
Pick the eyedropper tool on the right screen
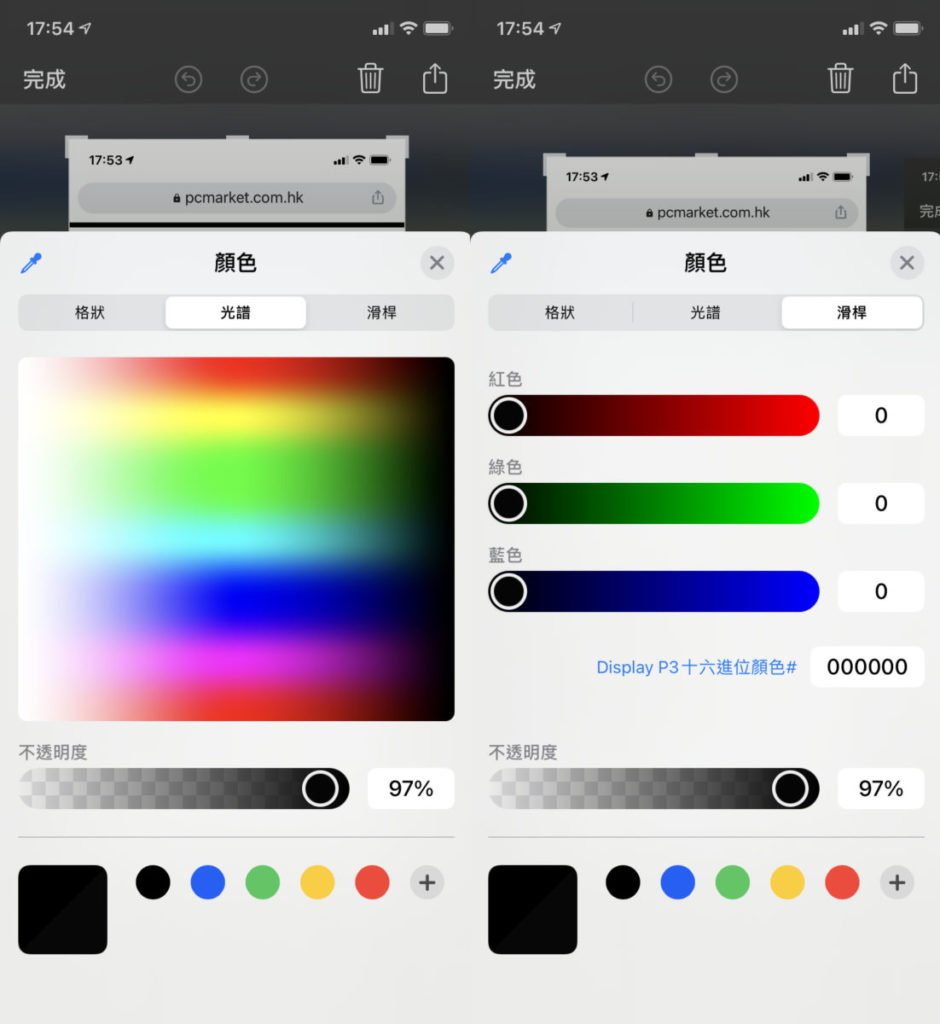pos(502,263)
